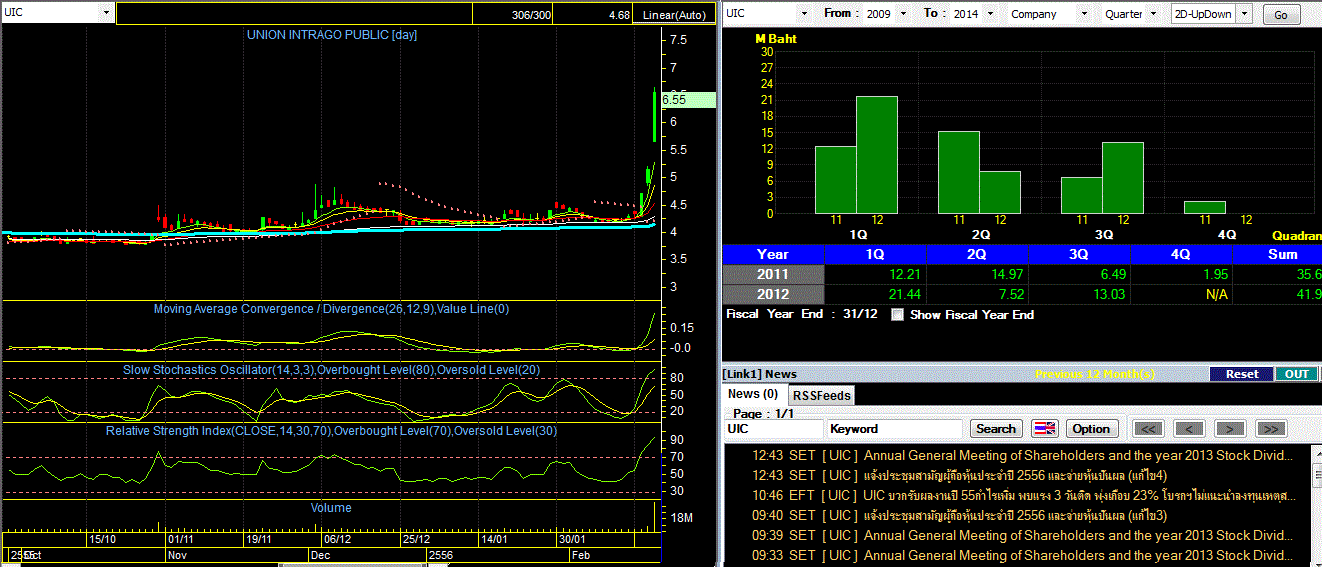Viewport: 1322px width, 567px height.
Task: Go to previous news page (<)
Action: click(x=1189, y=429)
